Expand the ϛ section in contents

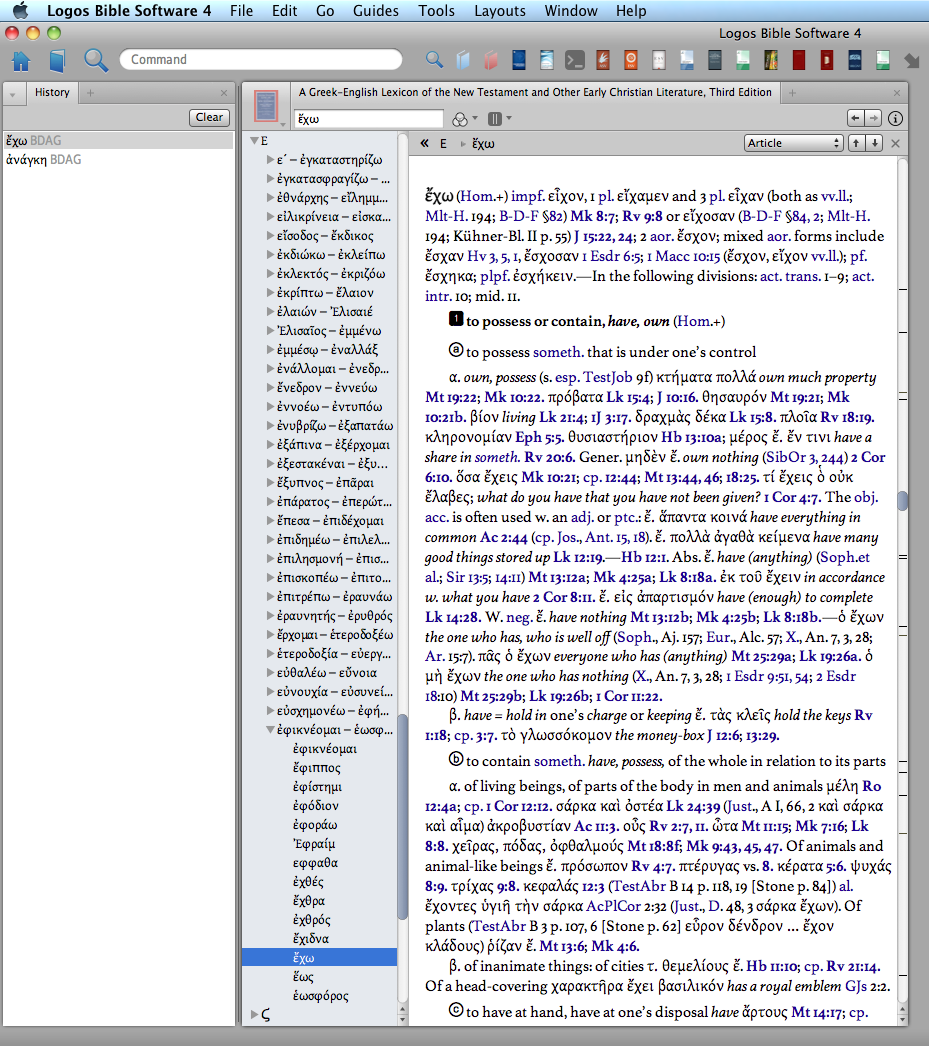point(254,1014)
